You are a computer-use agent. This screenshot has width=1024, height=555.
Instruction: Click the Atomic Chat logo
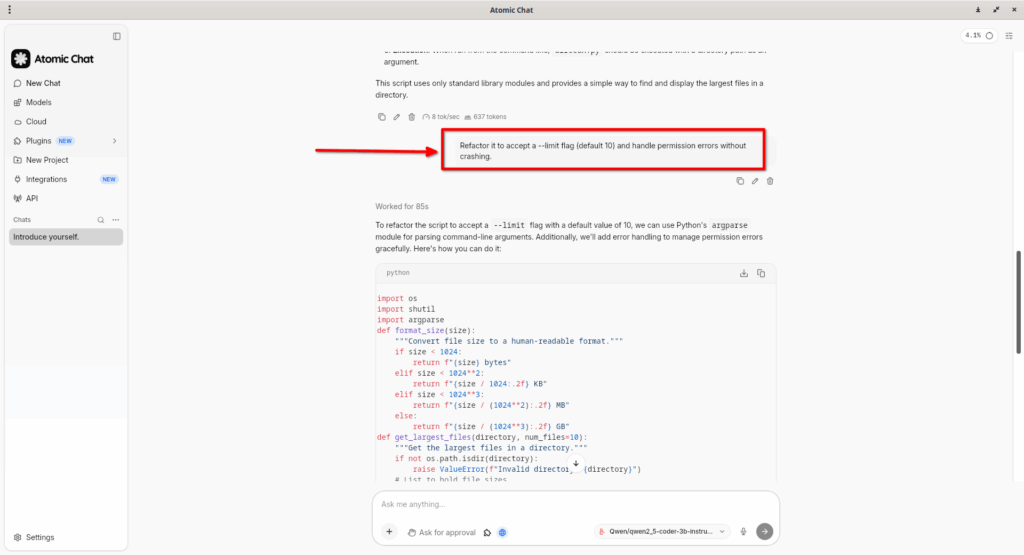tap(21, 59)
